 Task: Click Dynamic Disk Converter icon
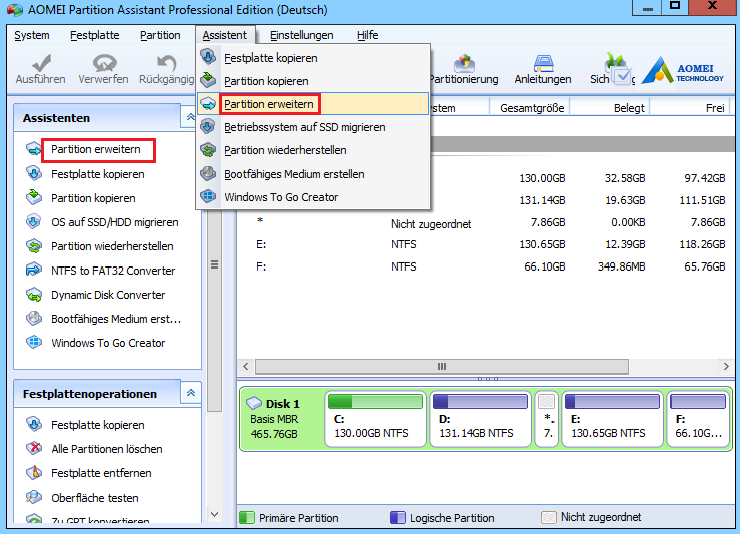tap(34, 295)
